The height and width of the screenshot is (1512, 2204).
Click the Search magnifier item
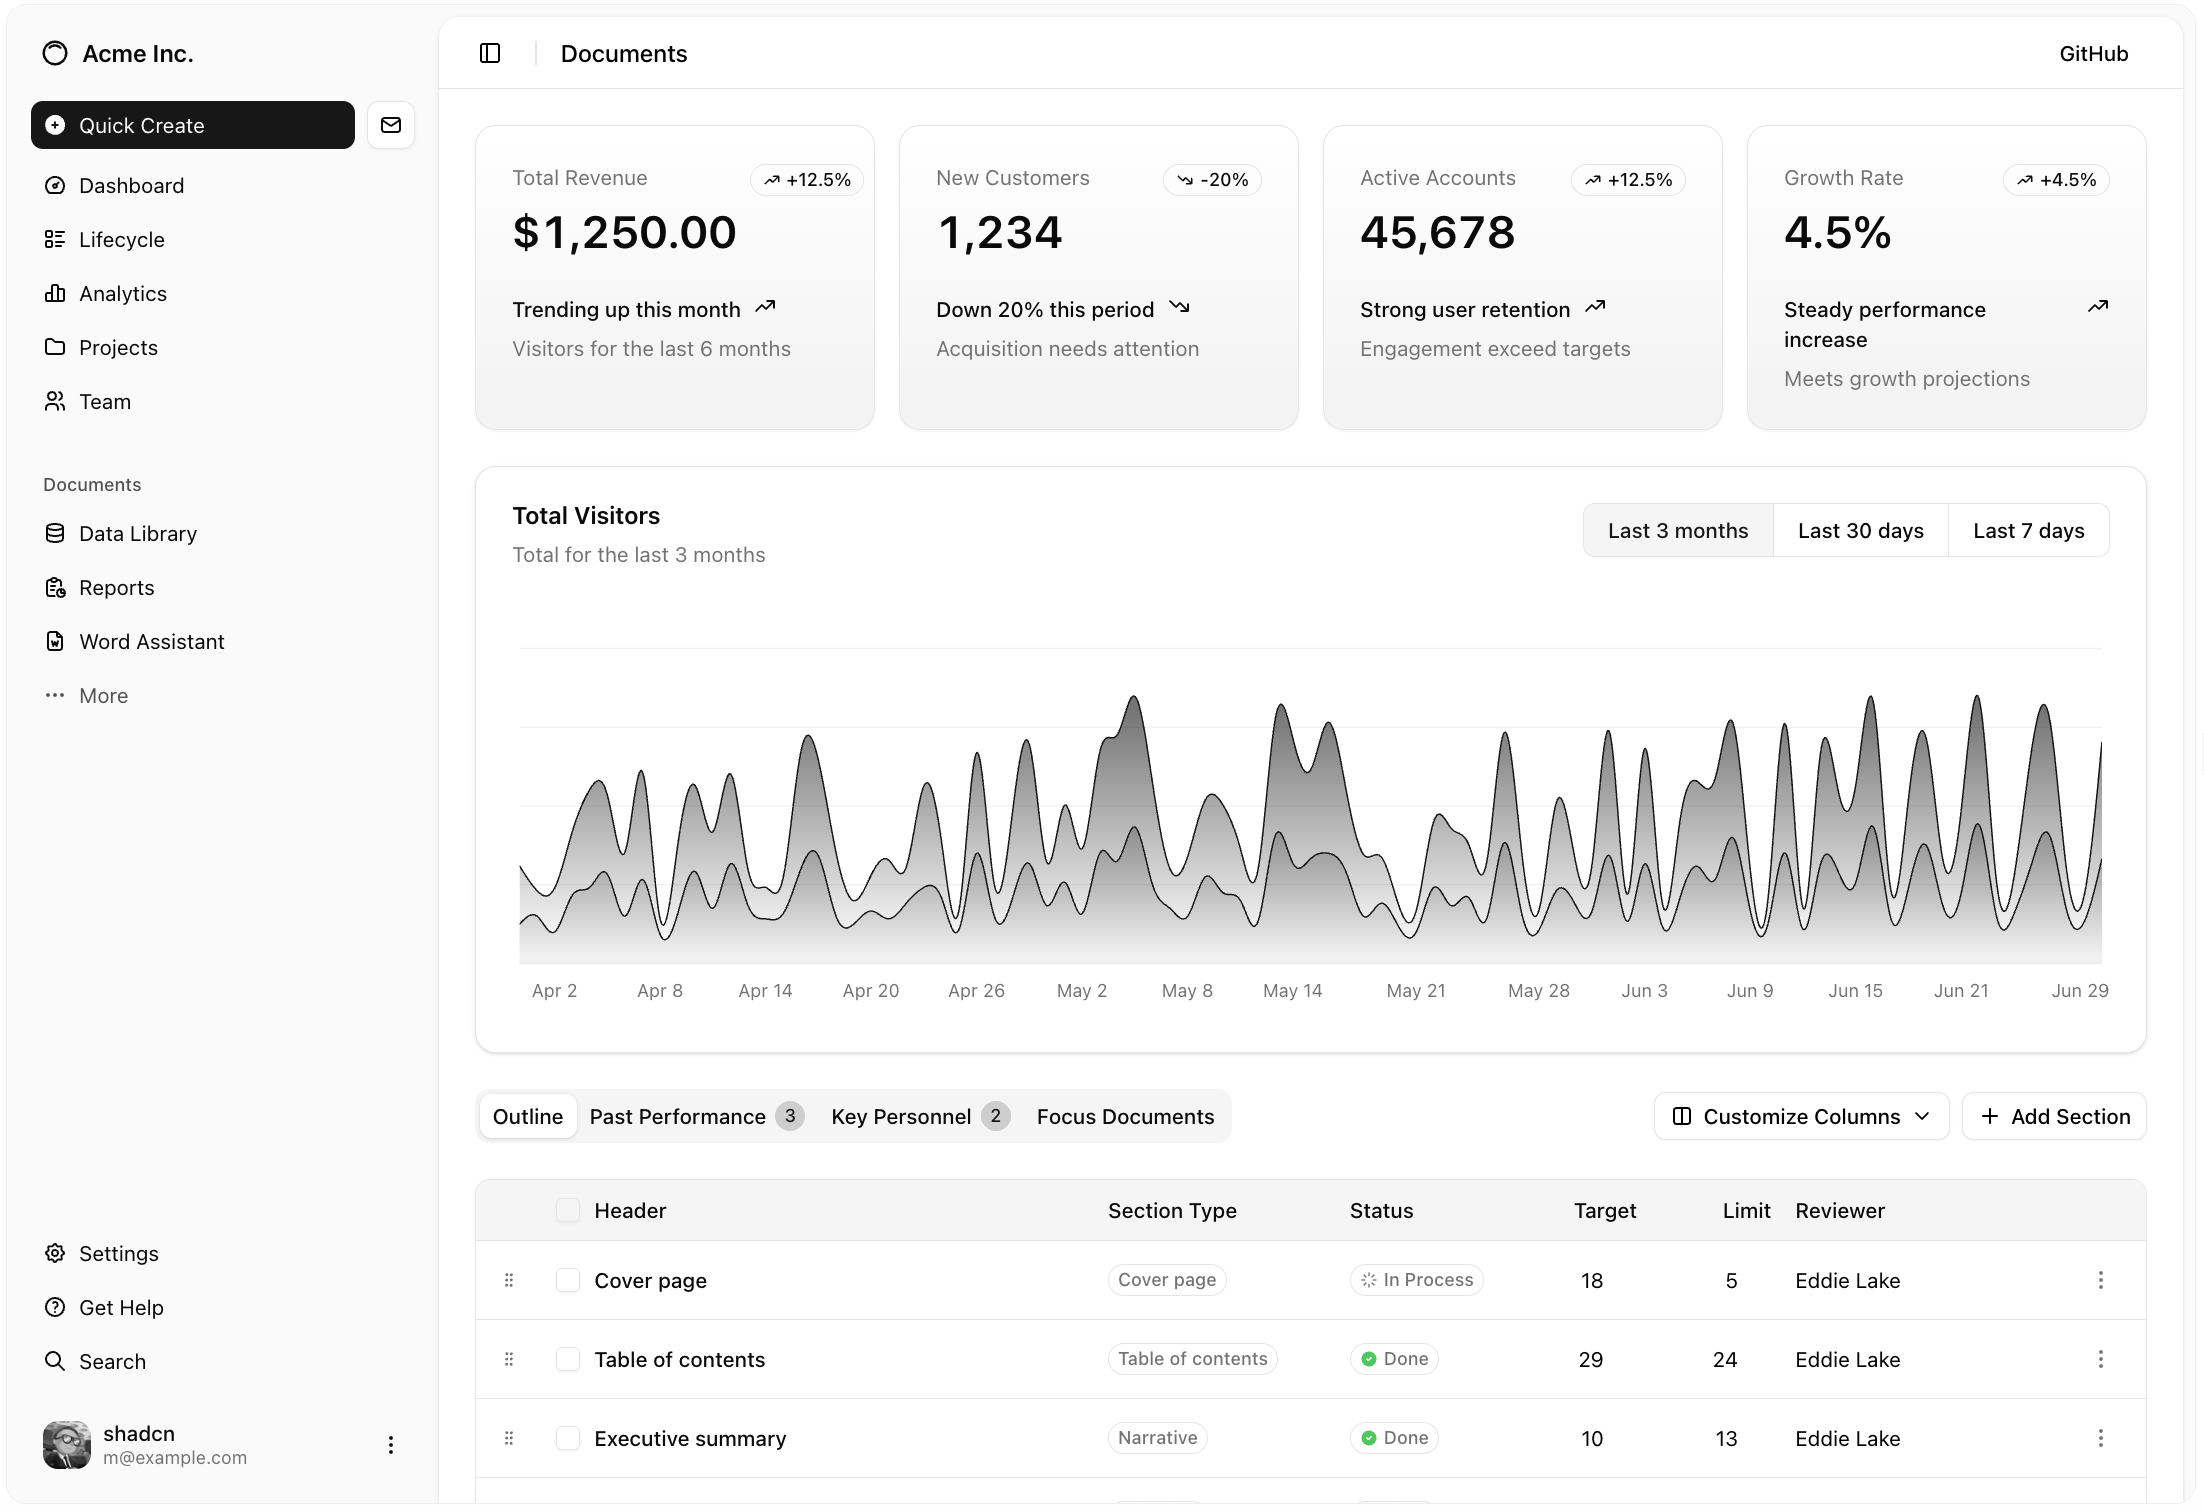pos(112,1362)
